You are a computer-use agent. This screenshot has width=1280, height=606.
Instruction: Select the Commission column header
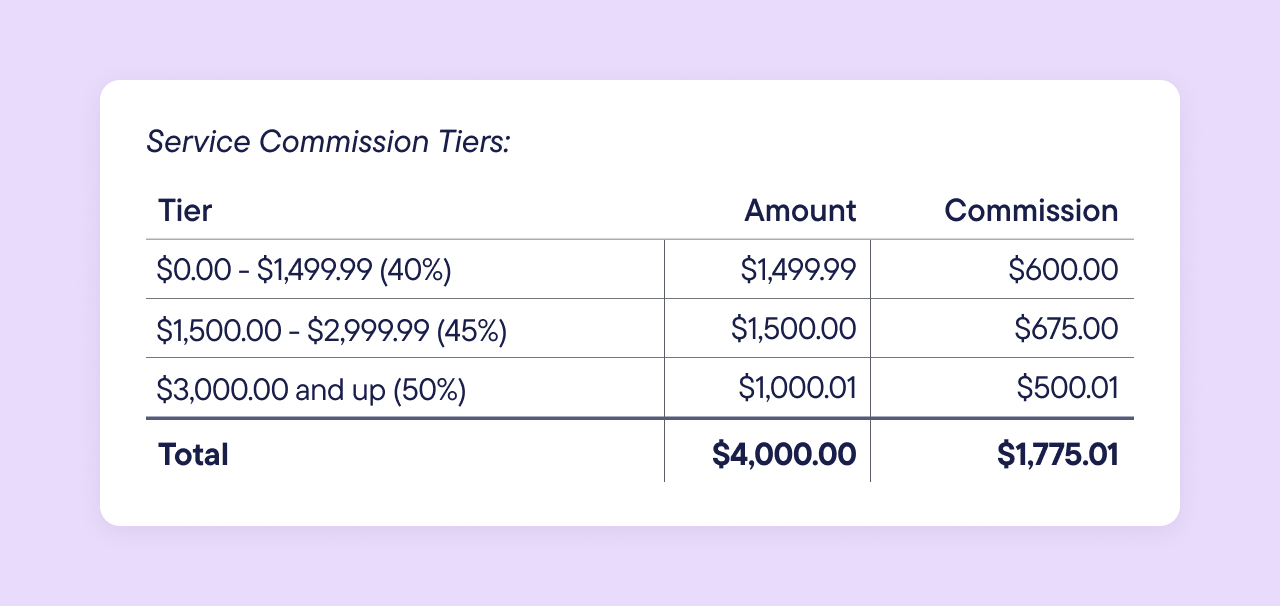point(1031,210)
